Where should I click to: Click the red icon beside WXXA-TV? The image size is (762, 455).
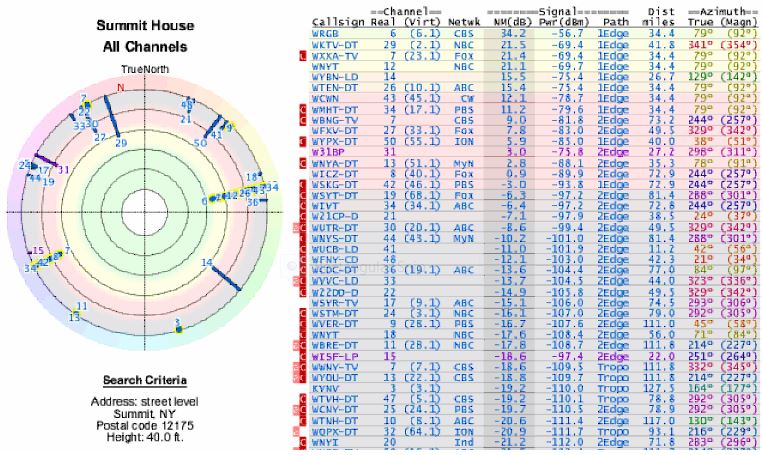304,57
